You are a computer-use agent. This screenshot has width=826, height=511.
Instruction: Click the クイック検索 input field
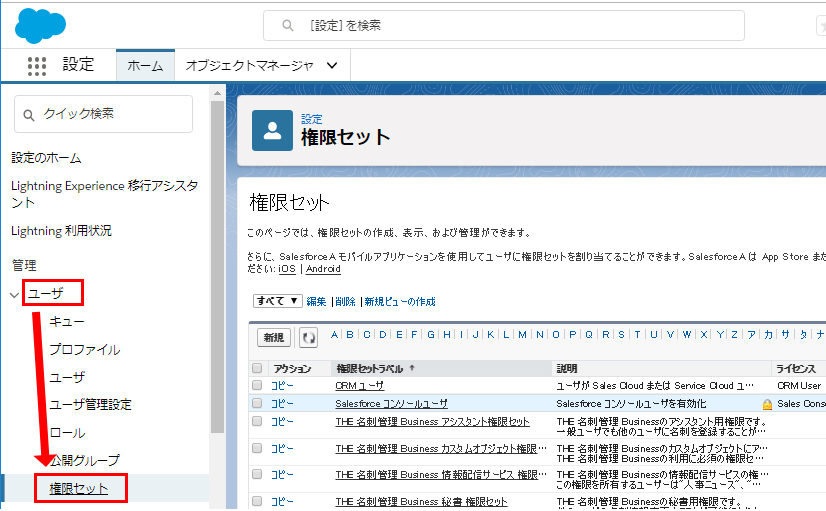(x=103, y=114)
